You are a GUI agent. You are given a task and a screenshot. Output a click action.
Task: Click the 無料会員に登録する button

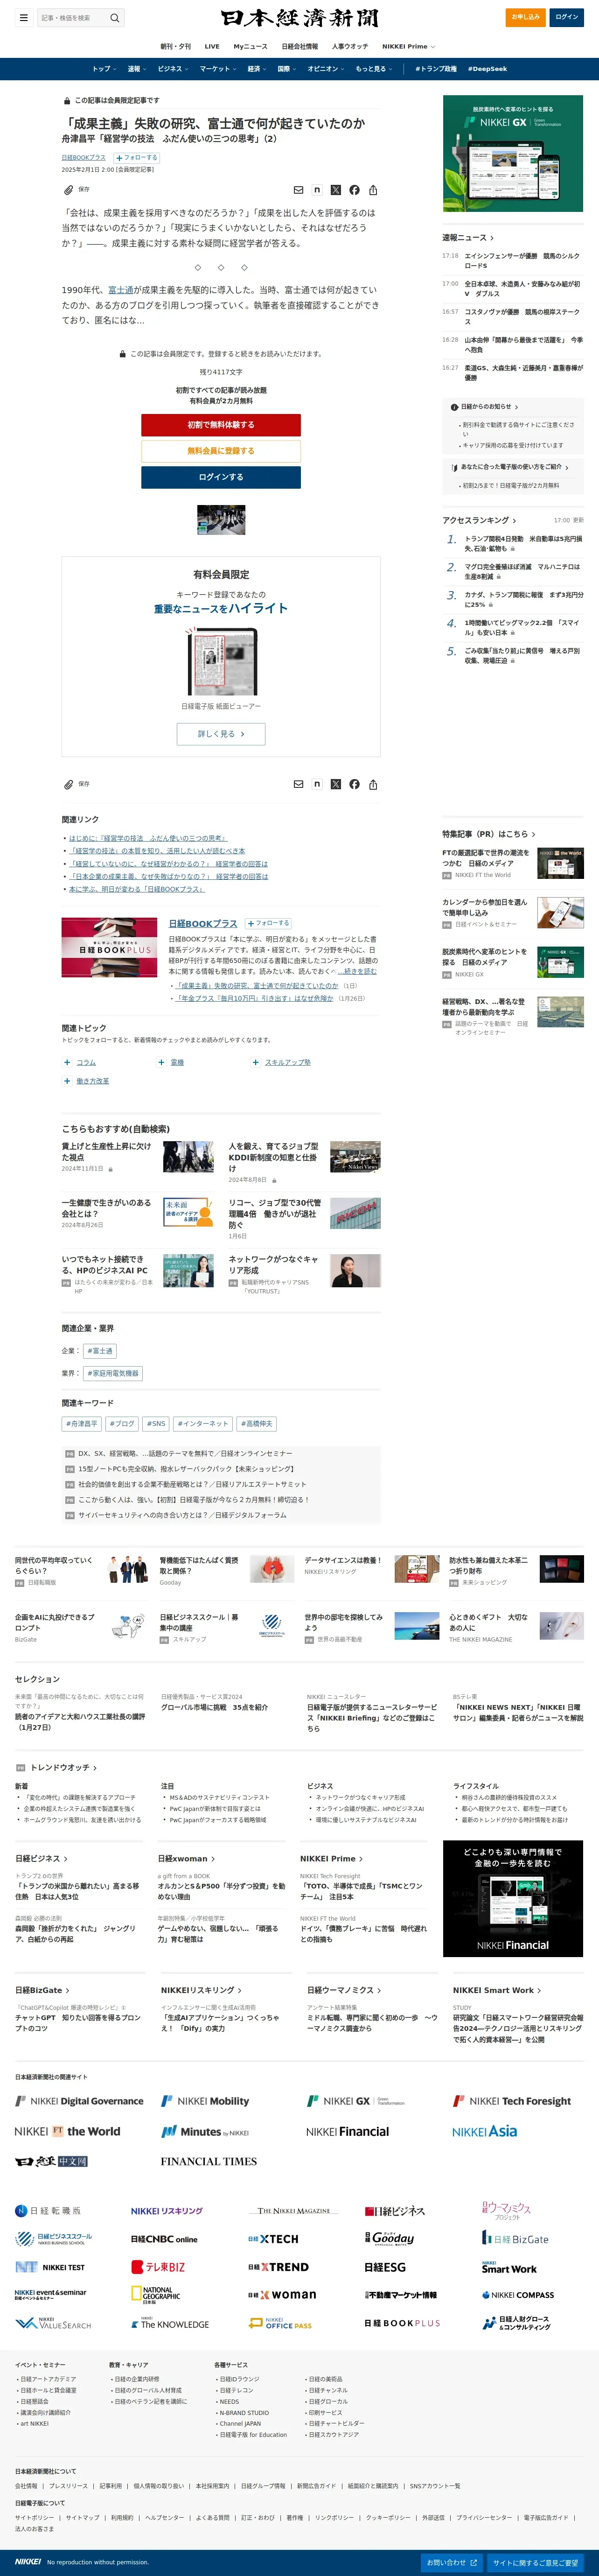tap(221, 451)
